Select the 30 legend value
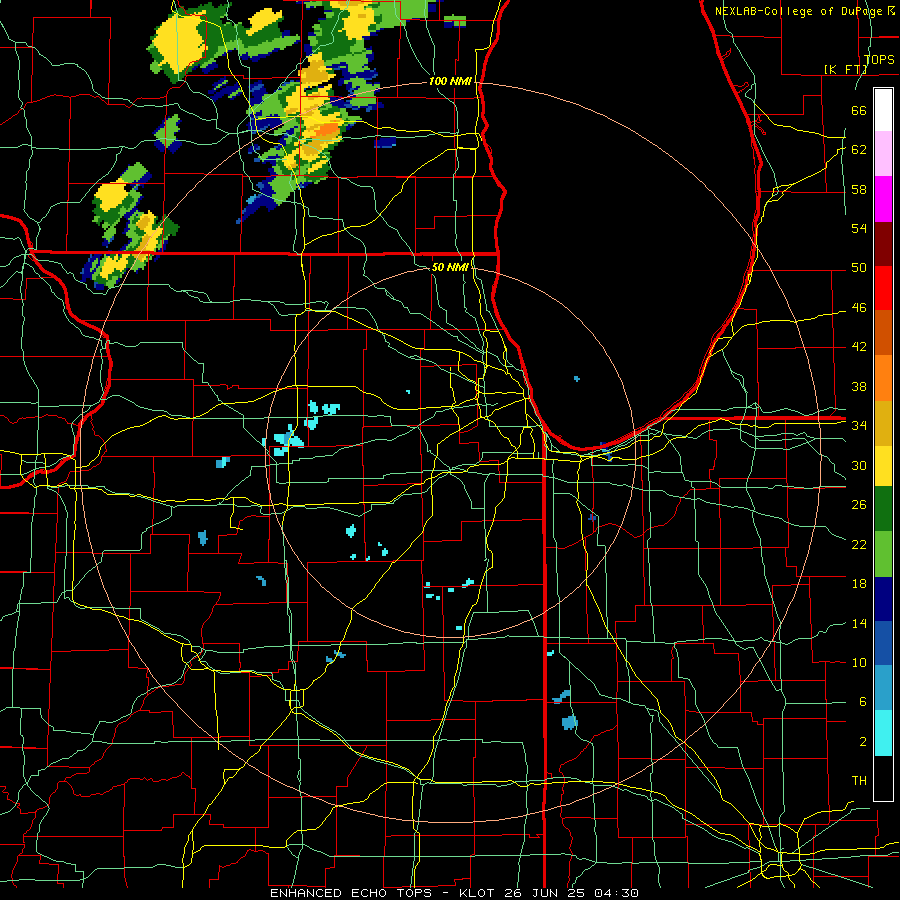The width and height of the screenshot is (900, 900). (859, 465)
